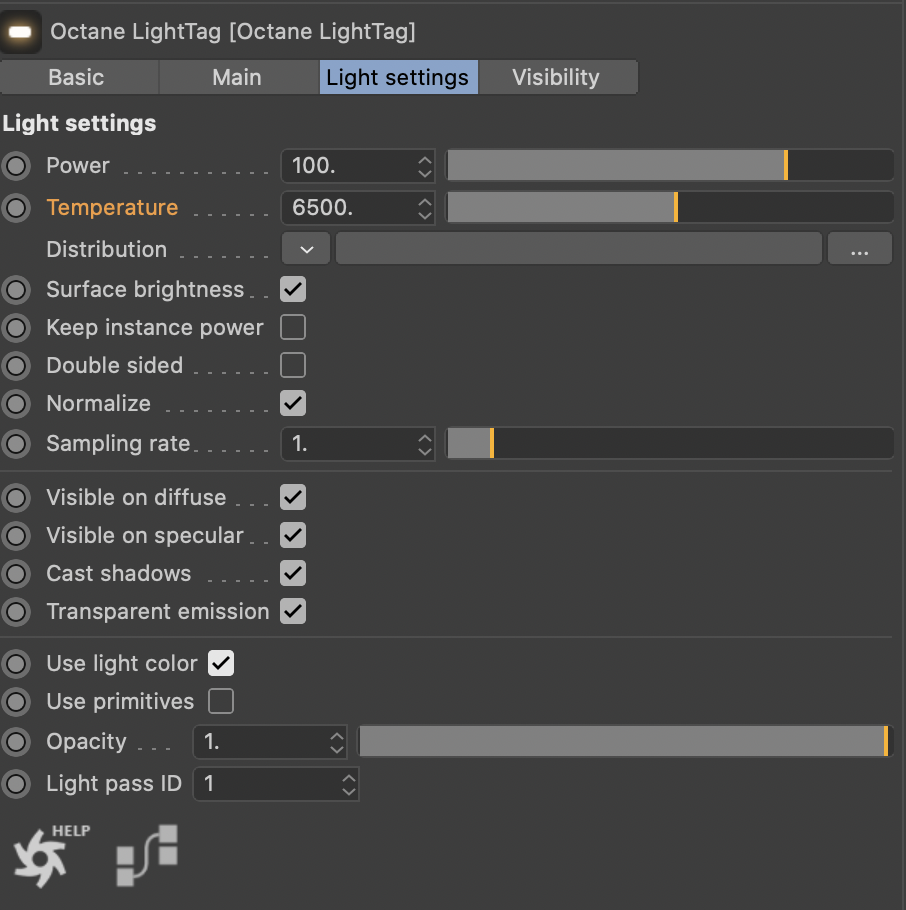Enable the Keep instance power checkbox
Image resolution: width=906 pixels, height=910 pixels.
point(293,328)
